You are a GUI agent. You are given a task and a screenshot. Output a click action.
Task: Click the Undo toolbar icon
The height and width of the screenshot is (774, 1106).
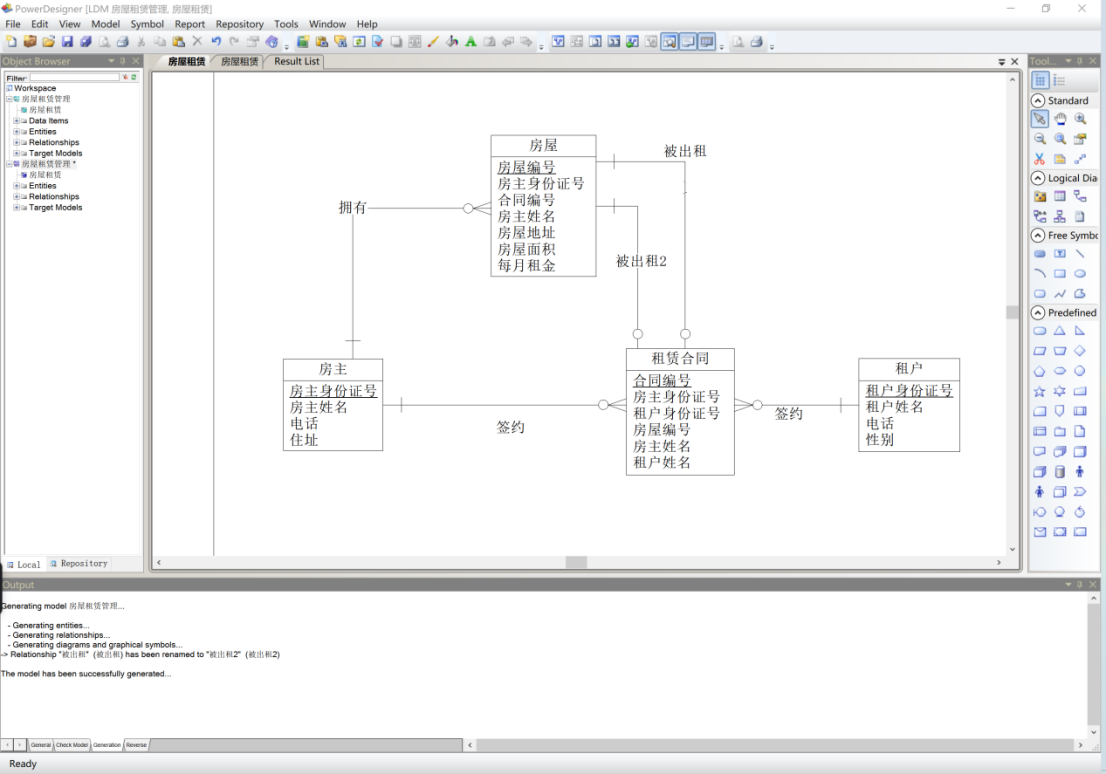[x=217, y=42]
